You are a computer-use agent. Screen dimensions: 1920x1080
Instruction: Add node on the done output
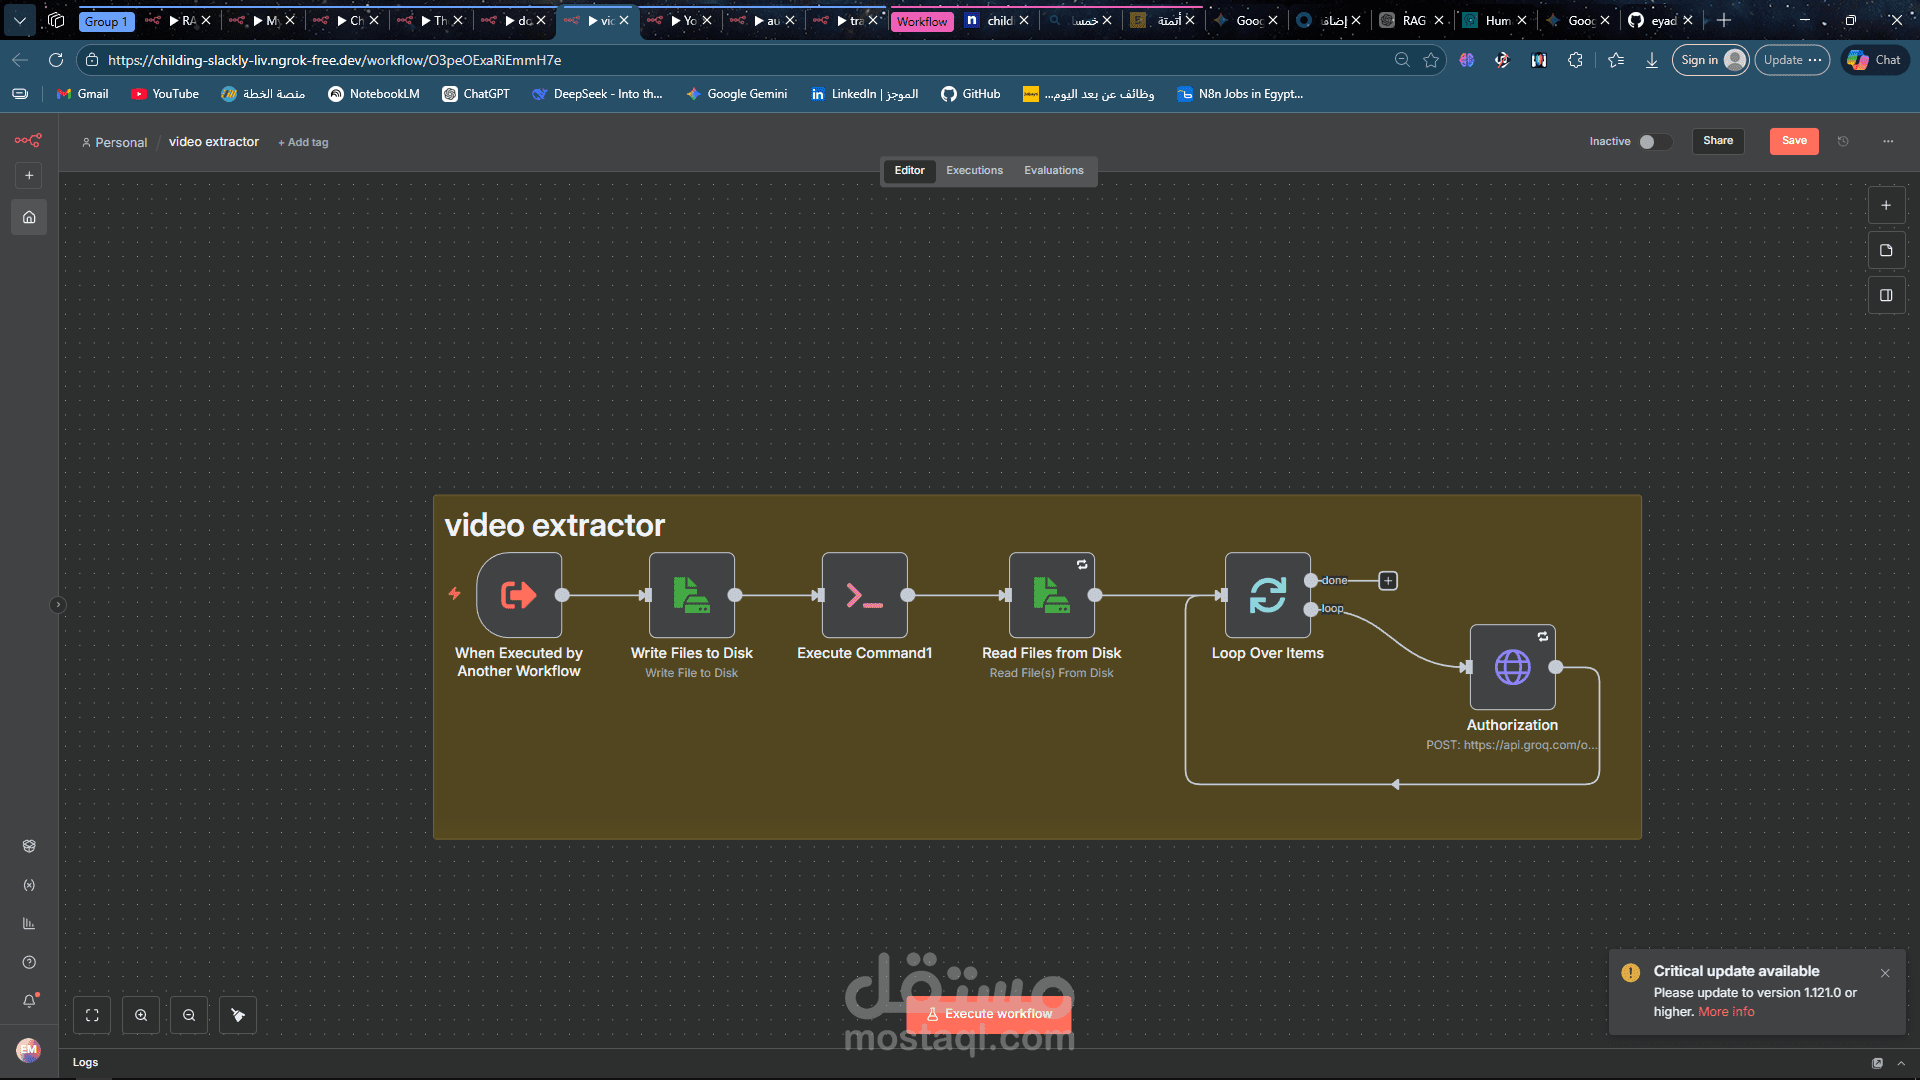point(1388,580)
